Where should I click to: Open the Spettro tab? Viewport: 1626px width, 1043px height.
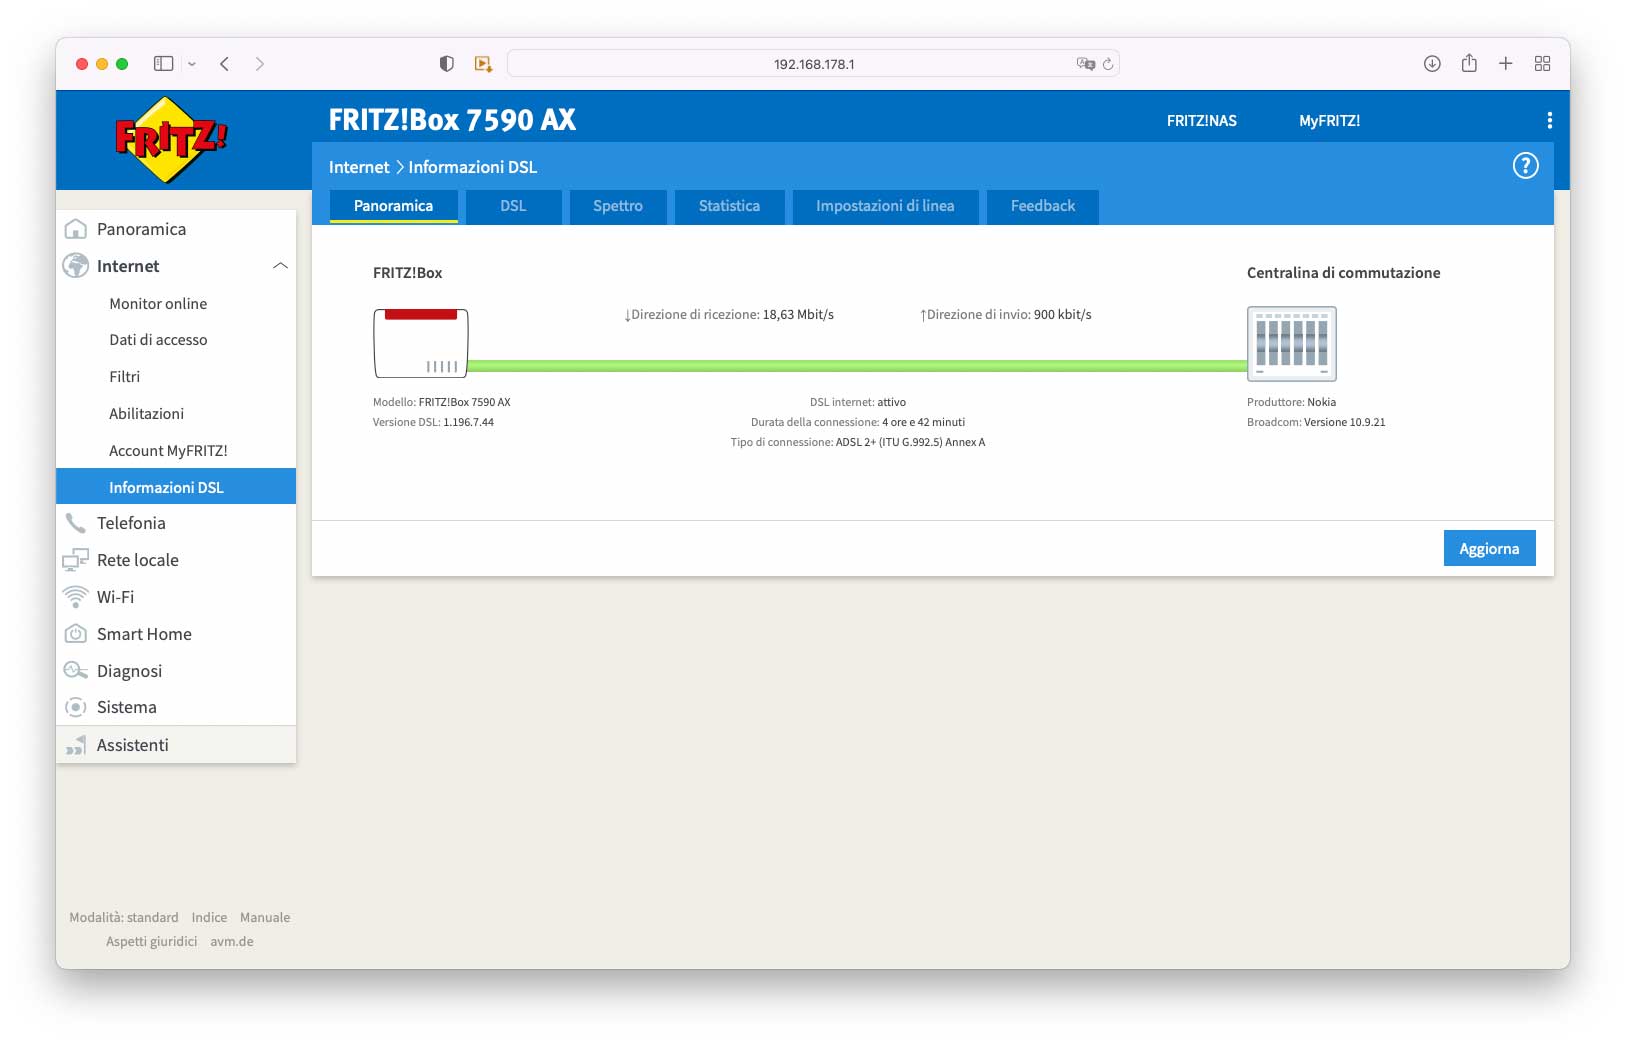pos(618,206)
